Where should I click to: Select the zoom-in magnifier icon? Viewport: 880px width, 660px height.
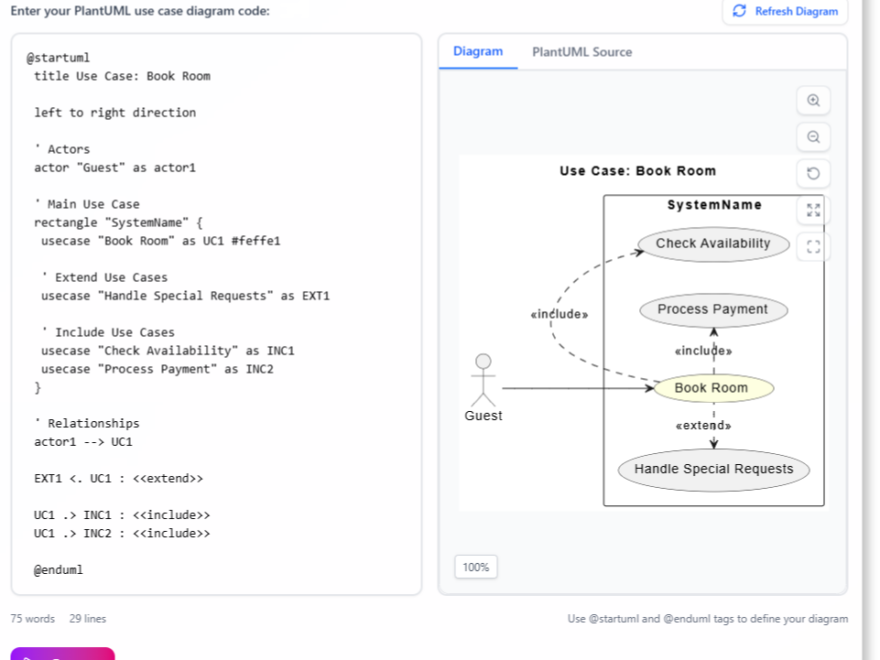(813, 100)
